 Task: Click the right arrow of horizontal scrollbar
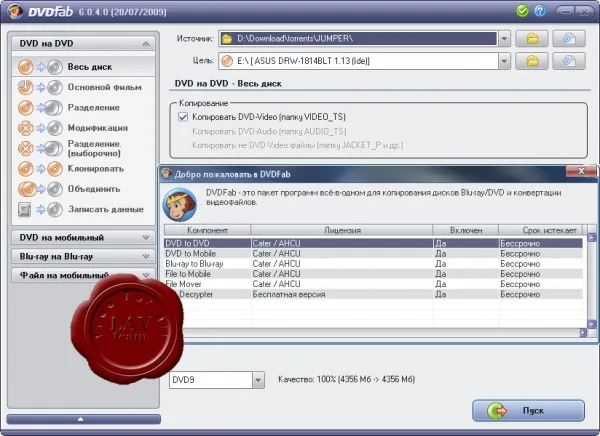coord(583,333)
